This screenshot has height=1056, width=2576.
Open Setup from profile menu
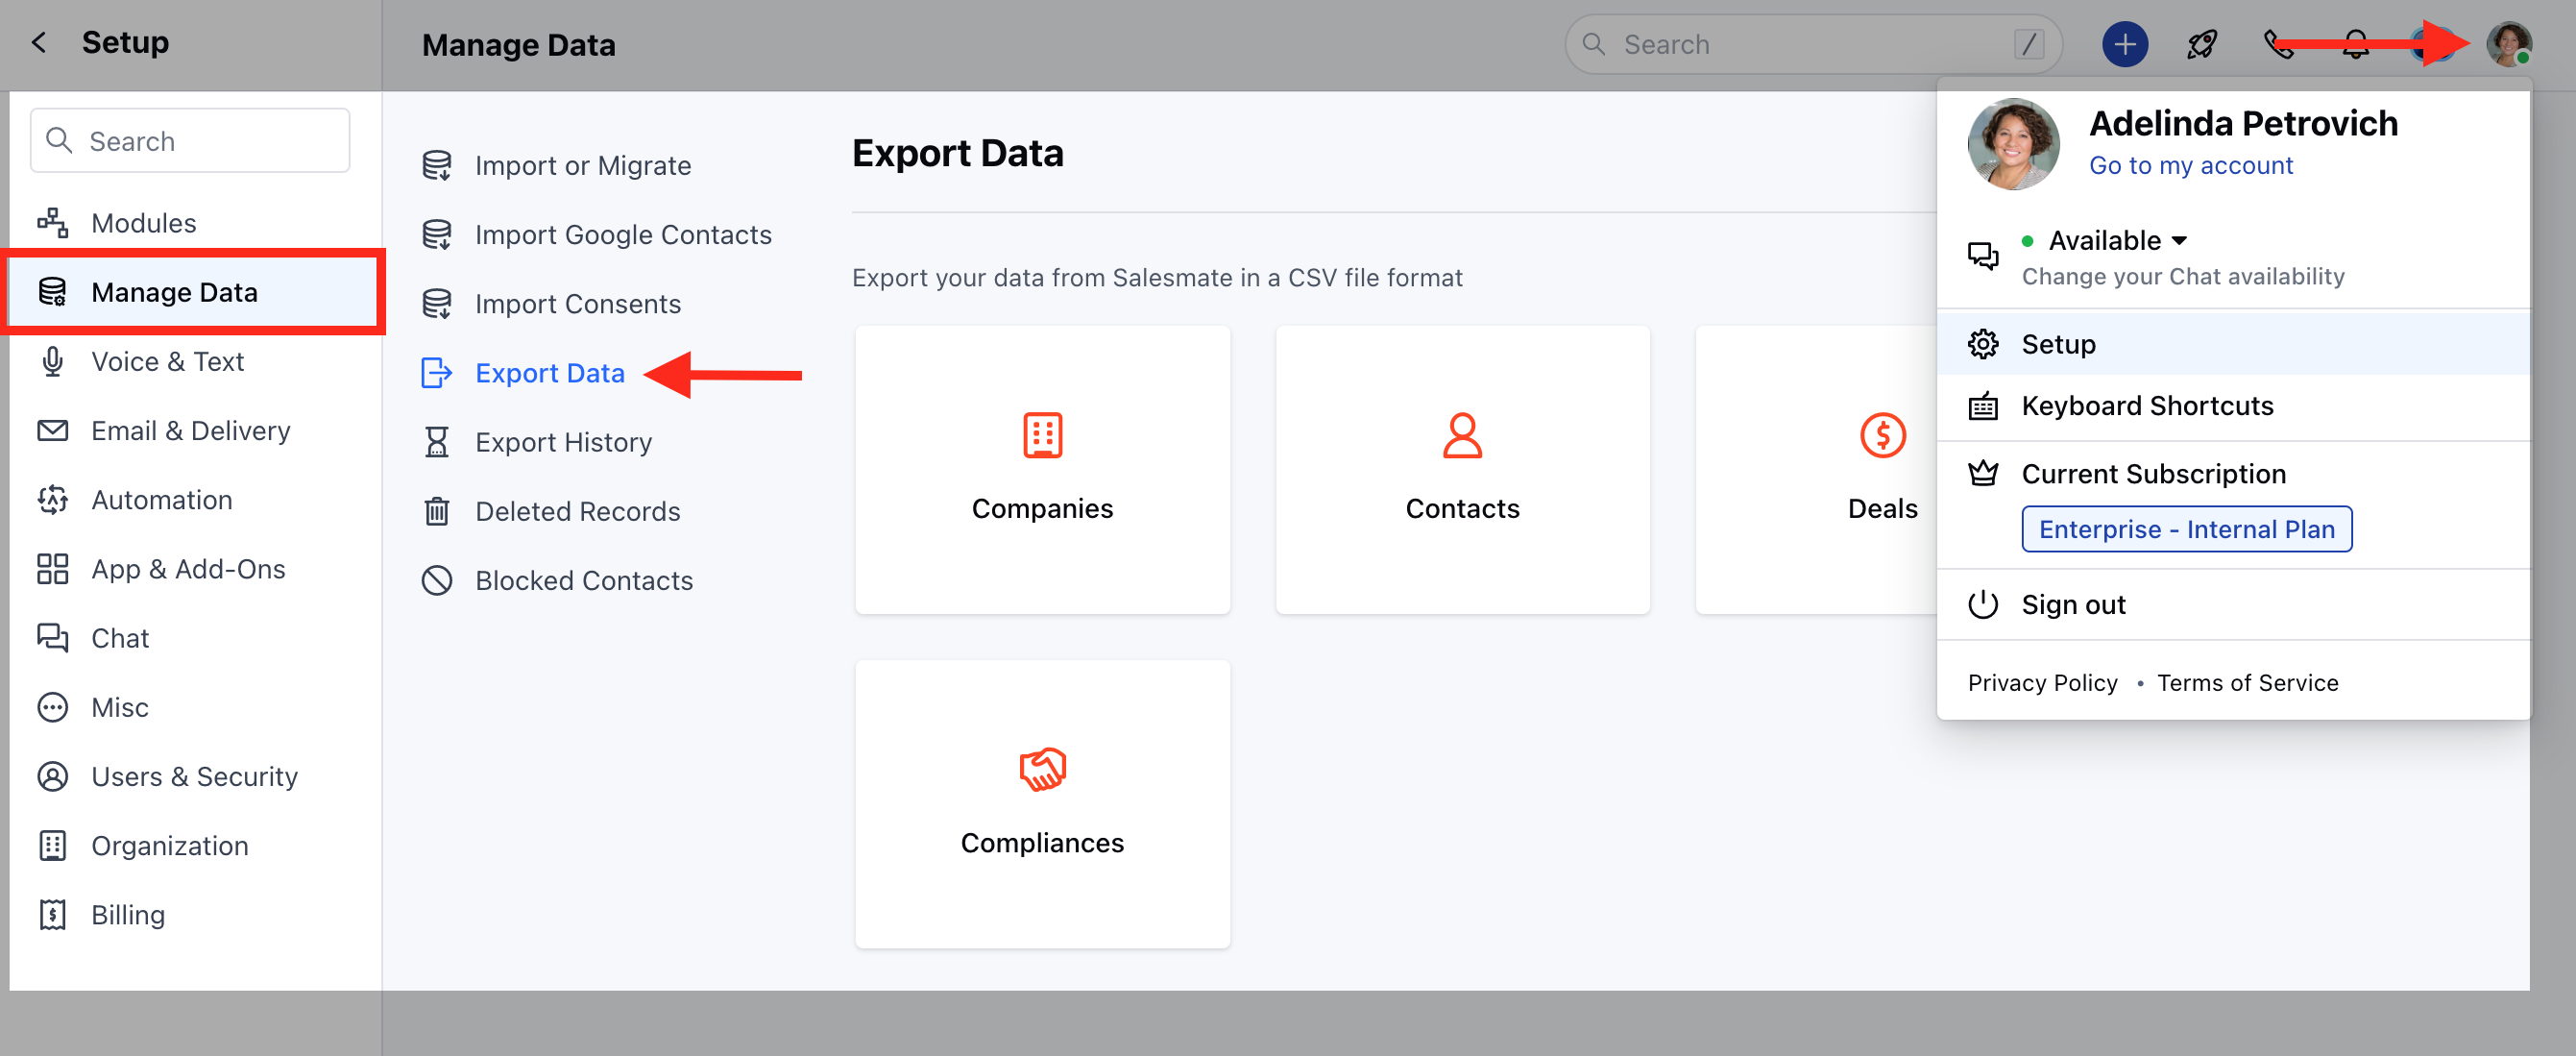2058,344
